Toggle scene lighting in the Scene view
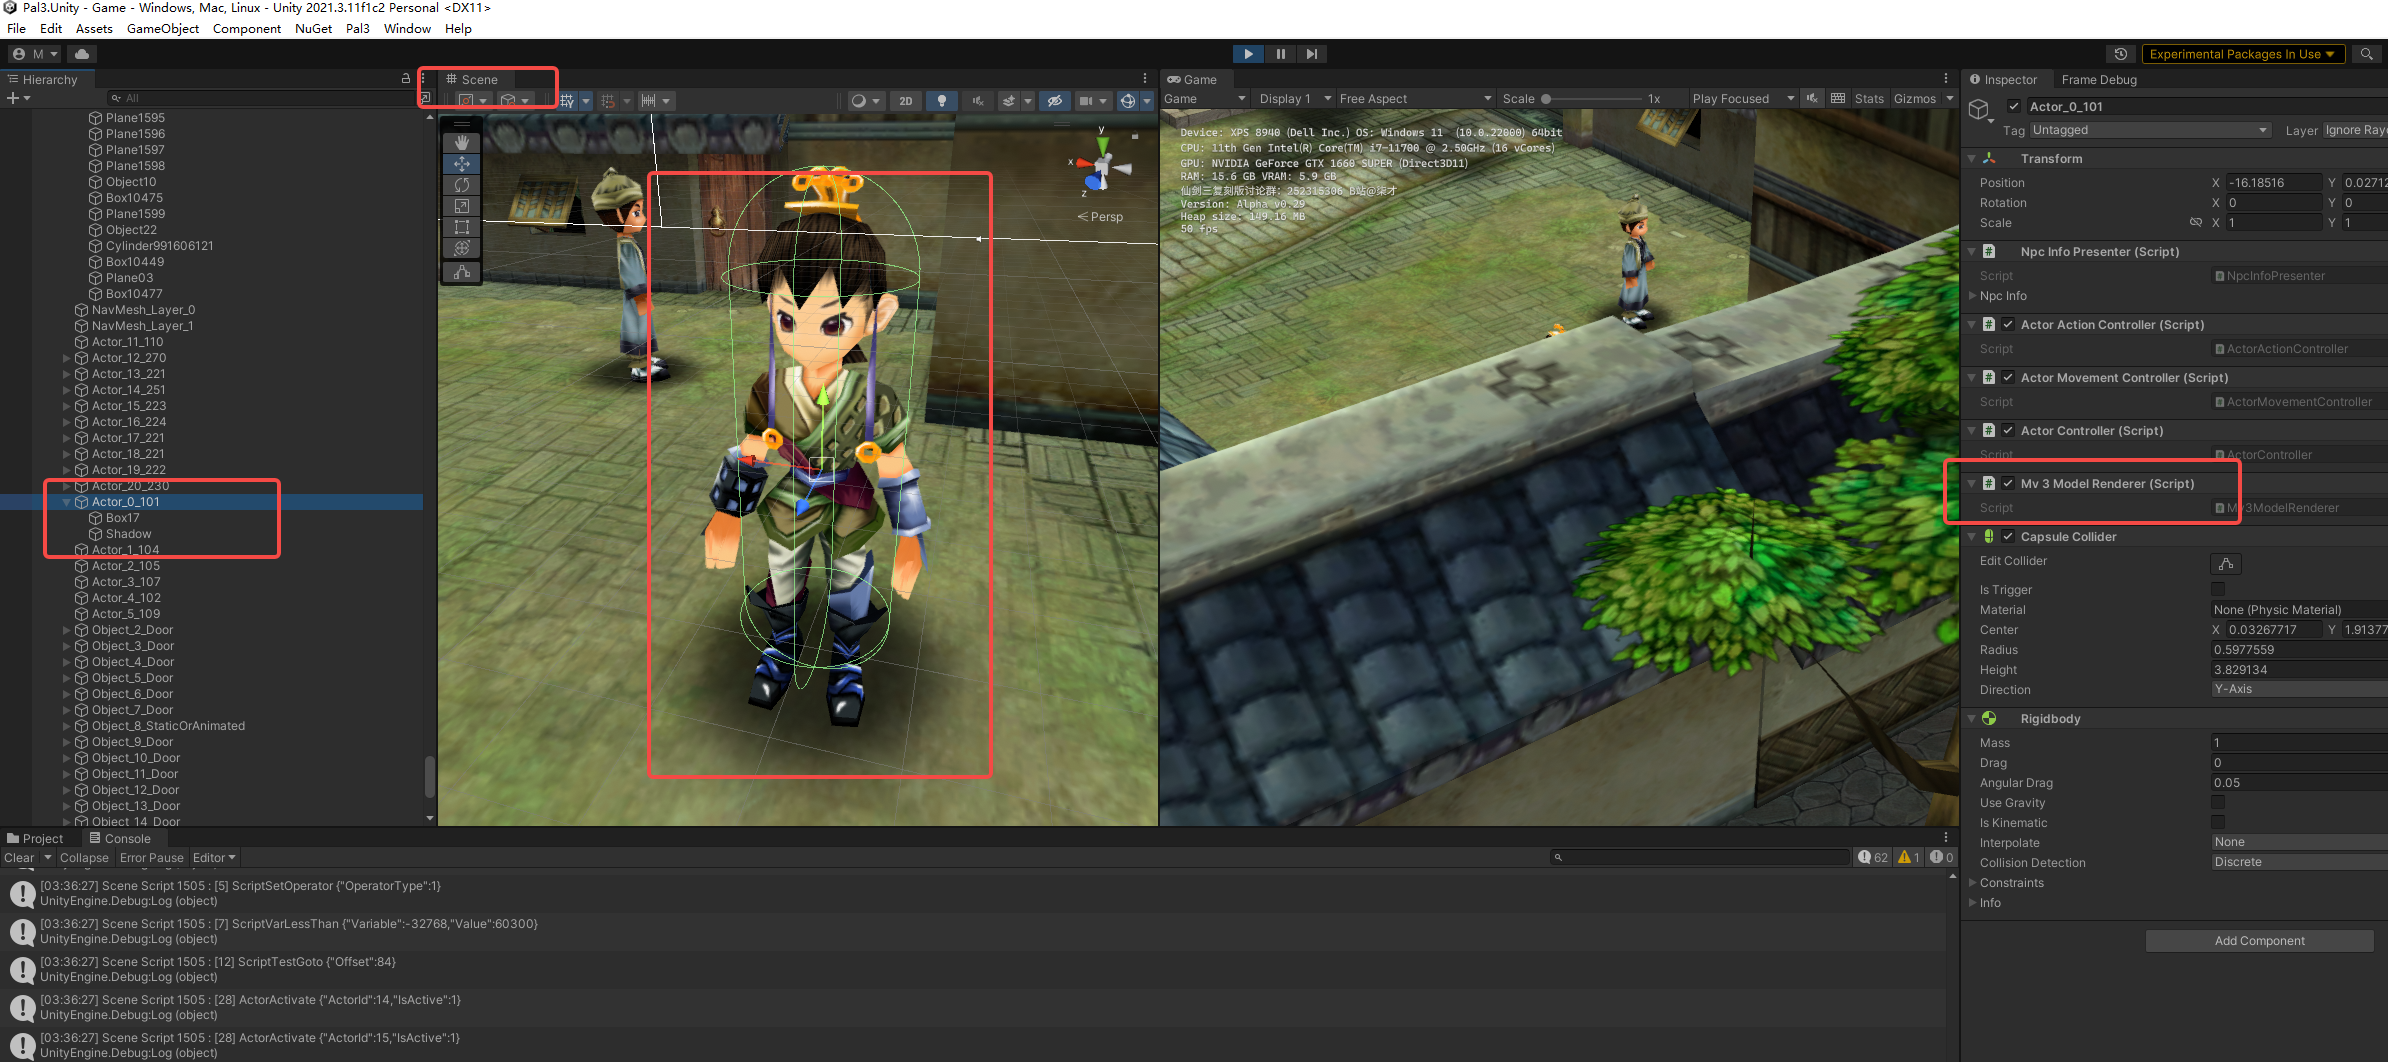 (x=941, y=100)
